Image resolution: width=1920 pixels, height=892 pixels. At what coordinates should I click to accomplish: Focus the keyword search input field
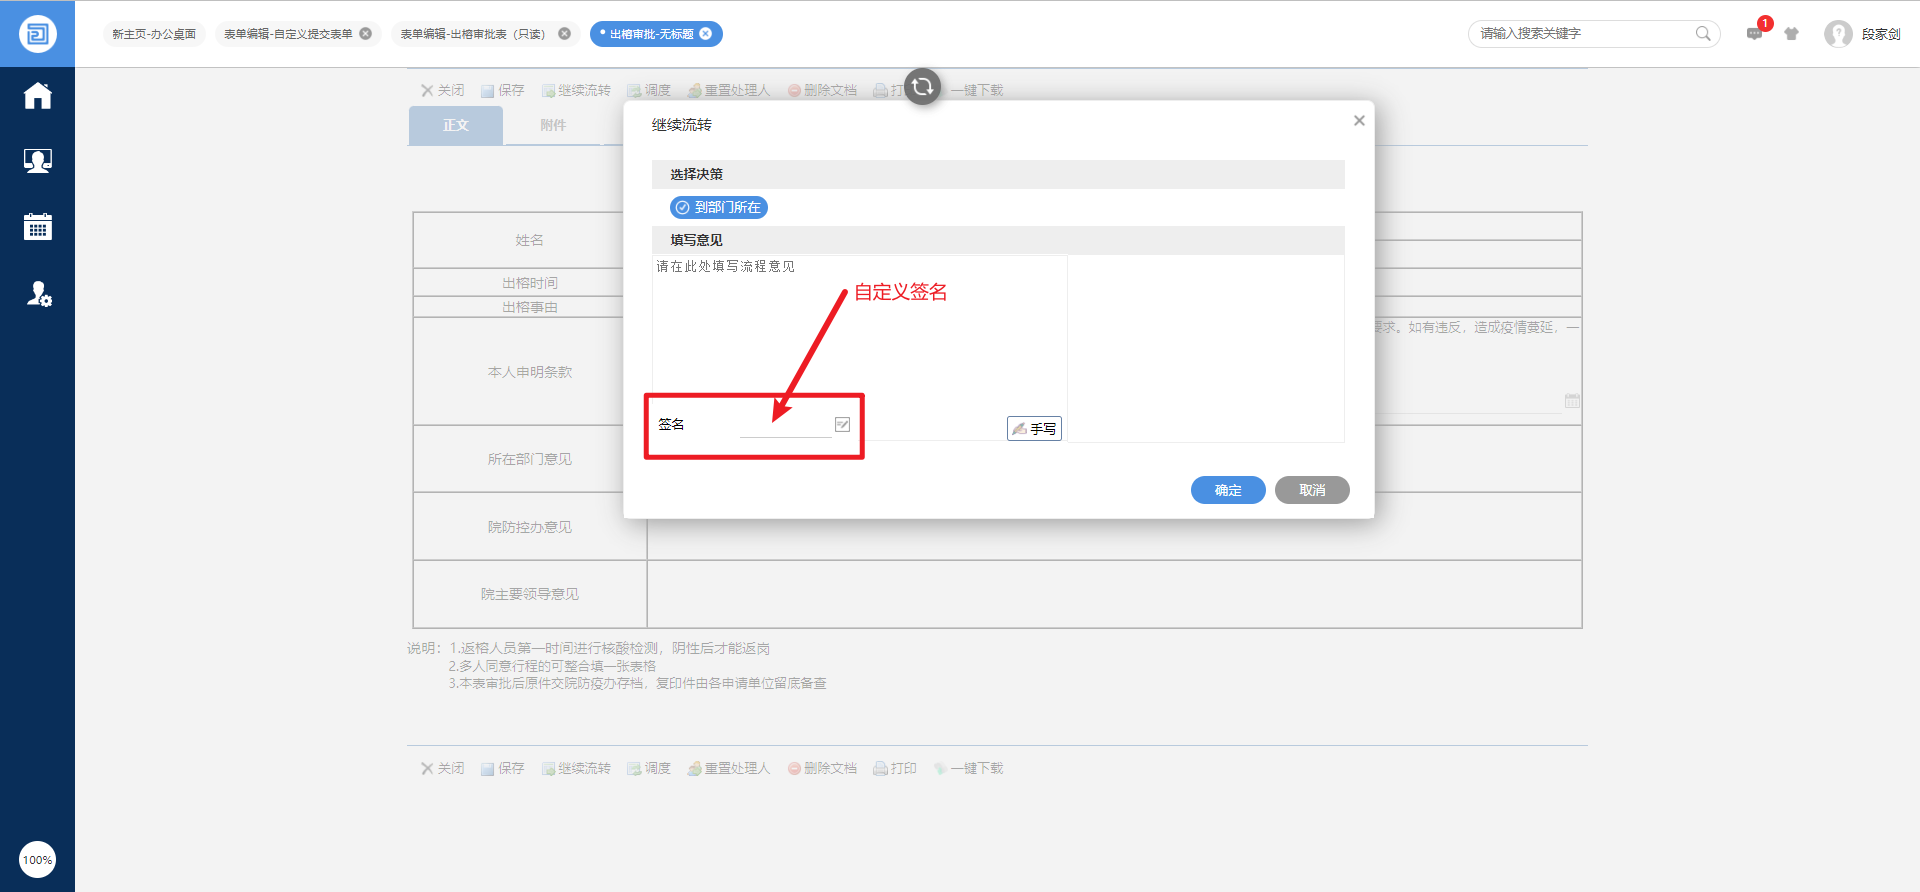(1585, 34)
